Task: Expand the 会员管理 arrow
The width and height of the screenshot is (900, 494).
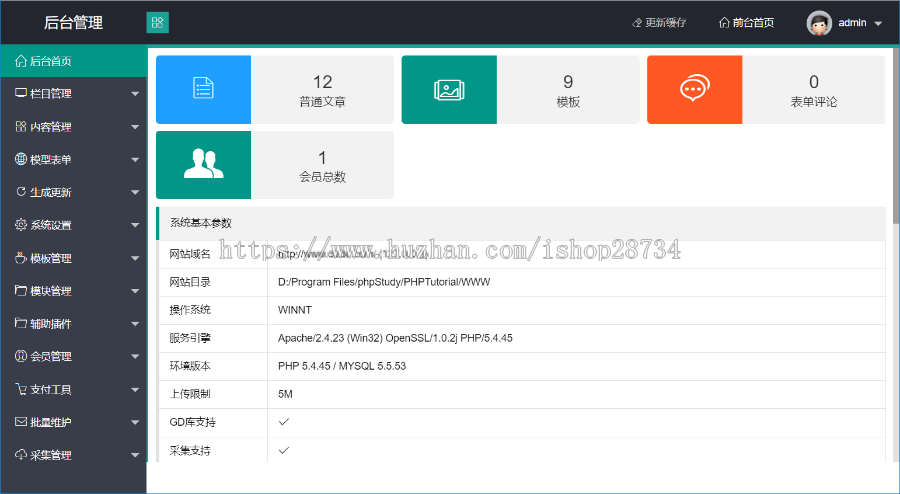Action: (135, 357)
